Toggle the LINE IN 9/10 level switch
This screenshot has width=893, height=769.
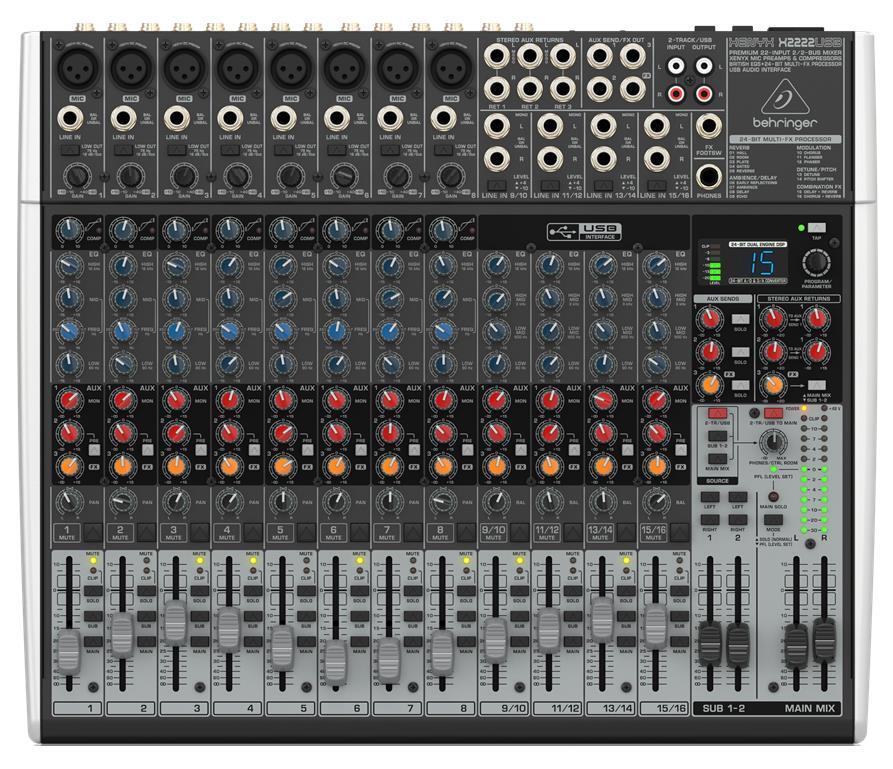tap(497, 185)
